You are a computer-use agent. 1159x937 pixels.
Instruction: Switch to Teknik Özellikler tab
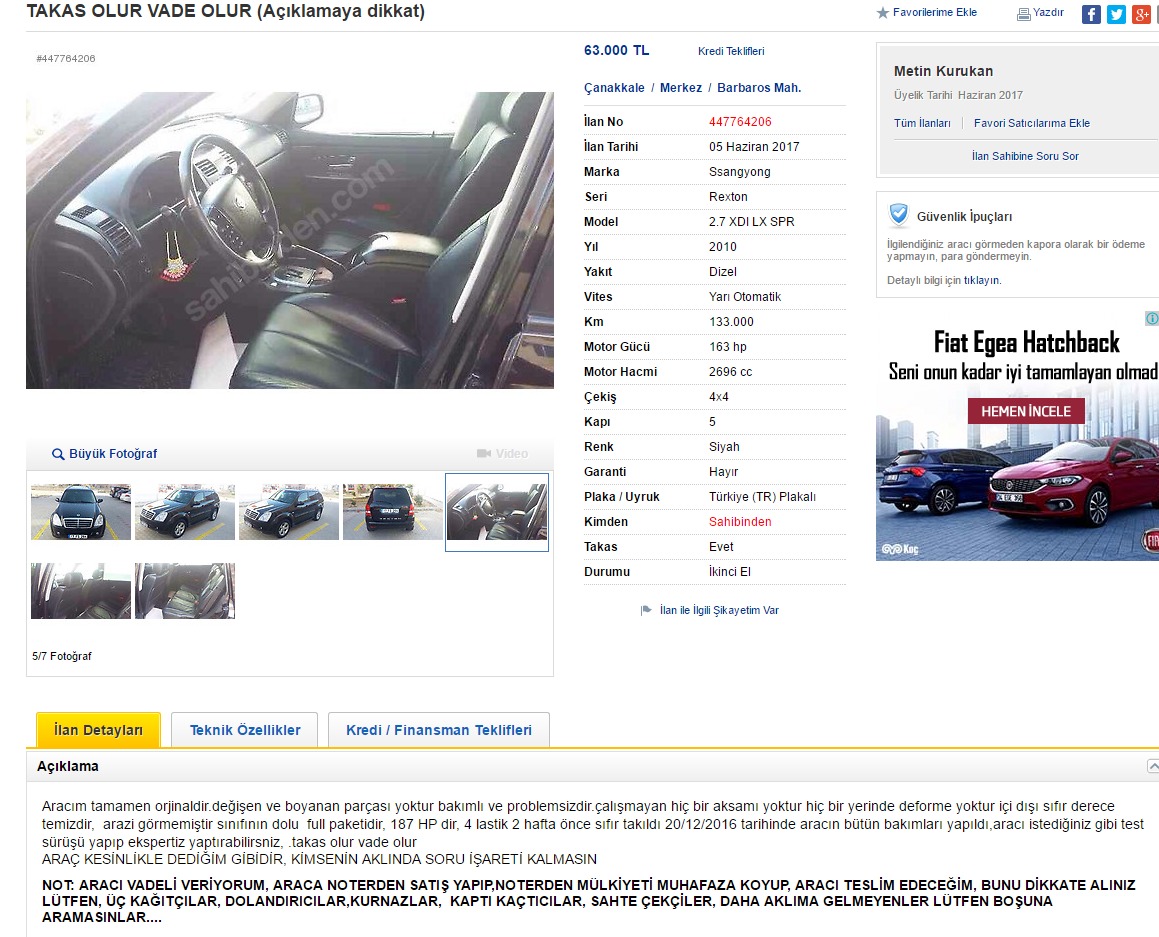point(245,730)
